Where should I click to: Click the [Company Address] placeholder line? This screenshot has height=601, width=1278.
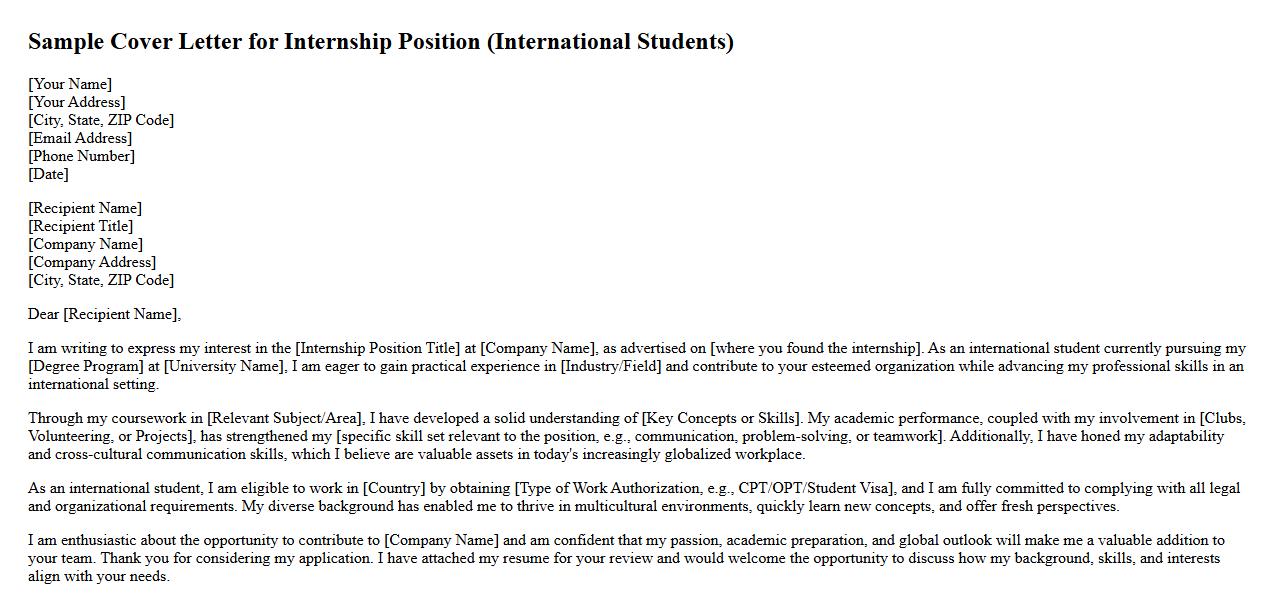pos(92,262)
